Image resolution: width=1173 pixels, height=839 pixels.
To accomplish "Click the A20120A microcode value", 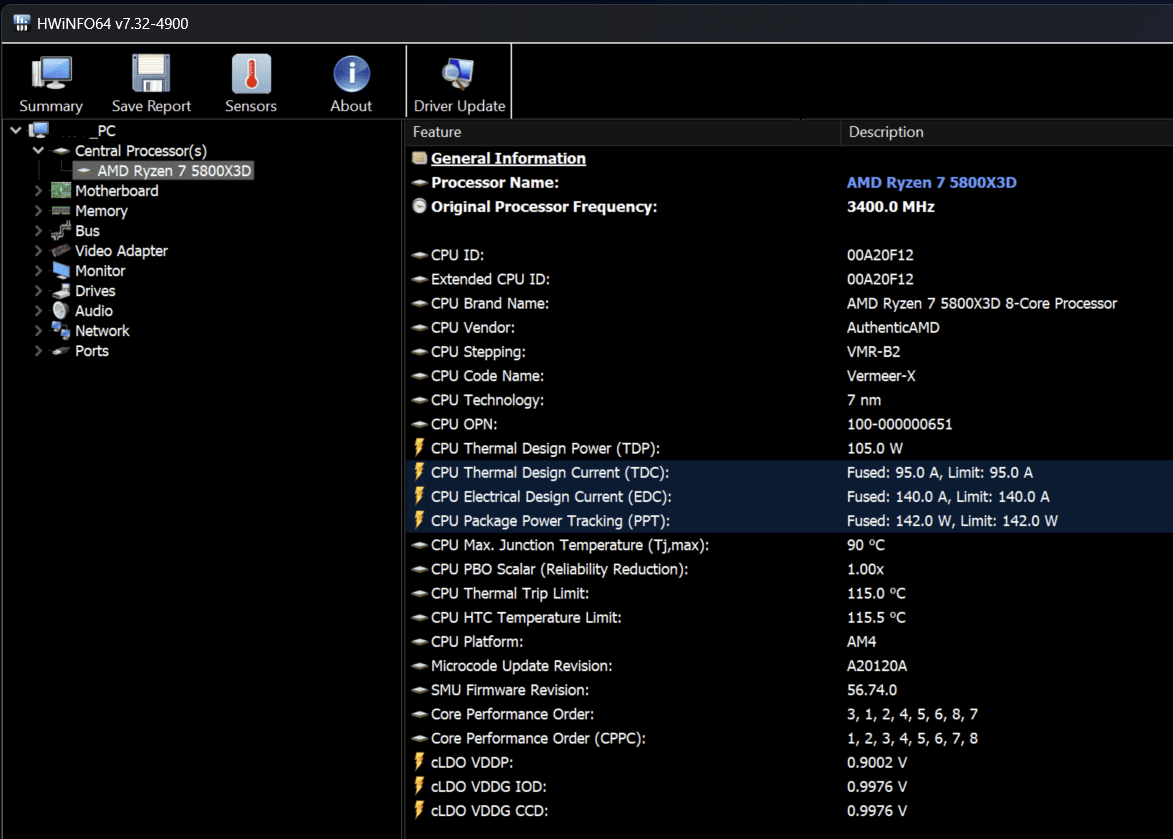I will (x=877, y=666).
